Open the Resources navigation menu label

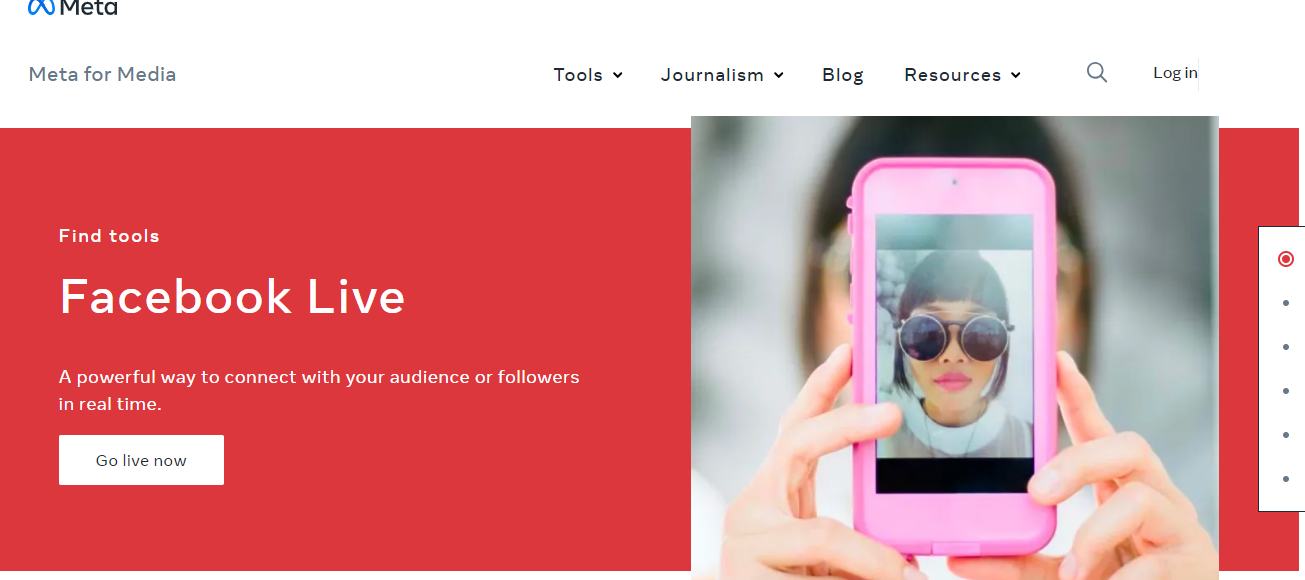952,75
